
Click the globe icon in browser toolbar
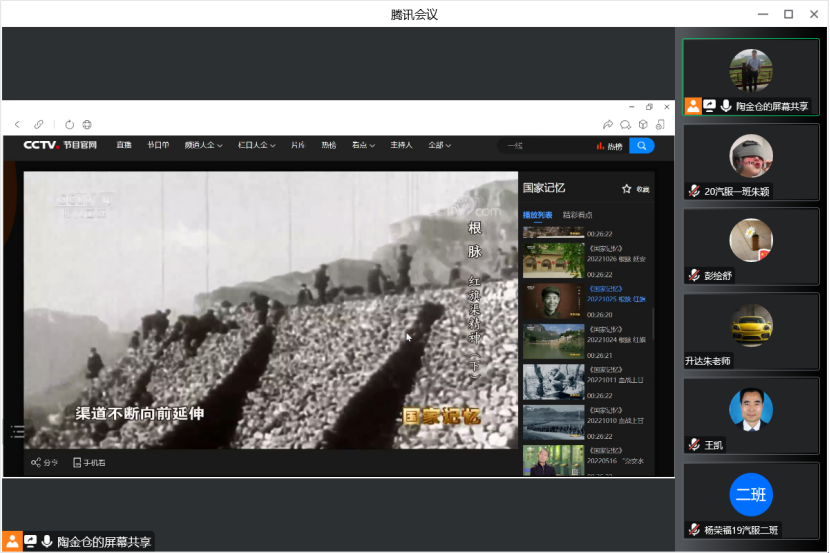(x=87, y=125)
